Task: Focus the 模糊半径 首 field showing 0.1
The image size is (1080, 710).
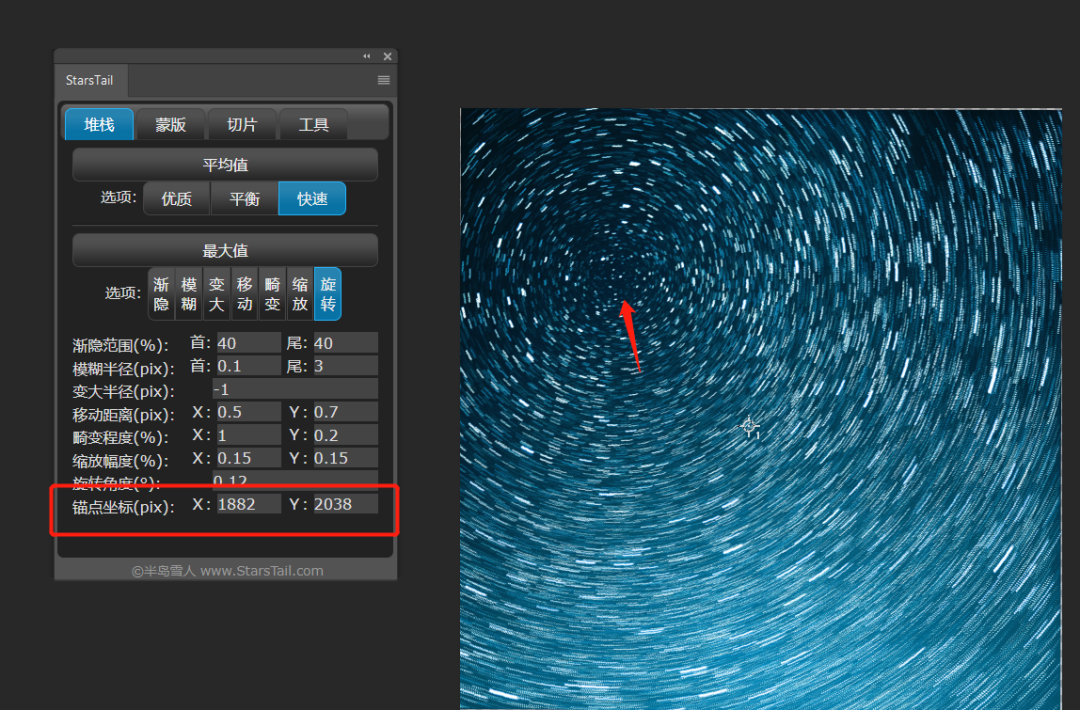Action: coord(249,366)
